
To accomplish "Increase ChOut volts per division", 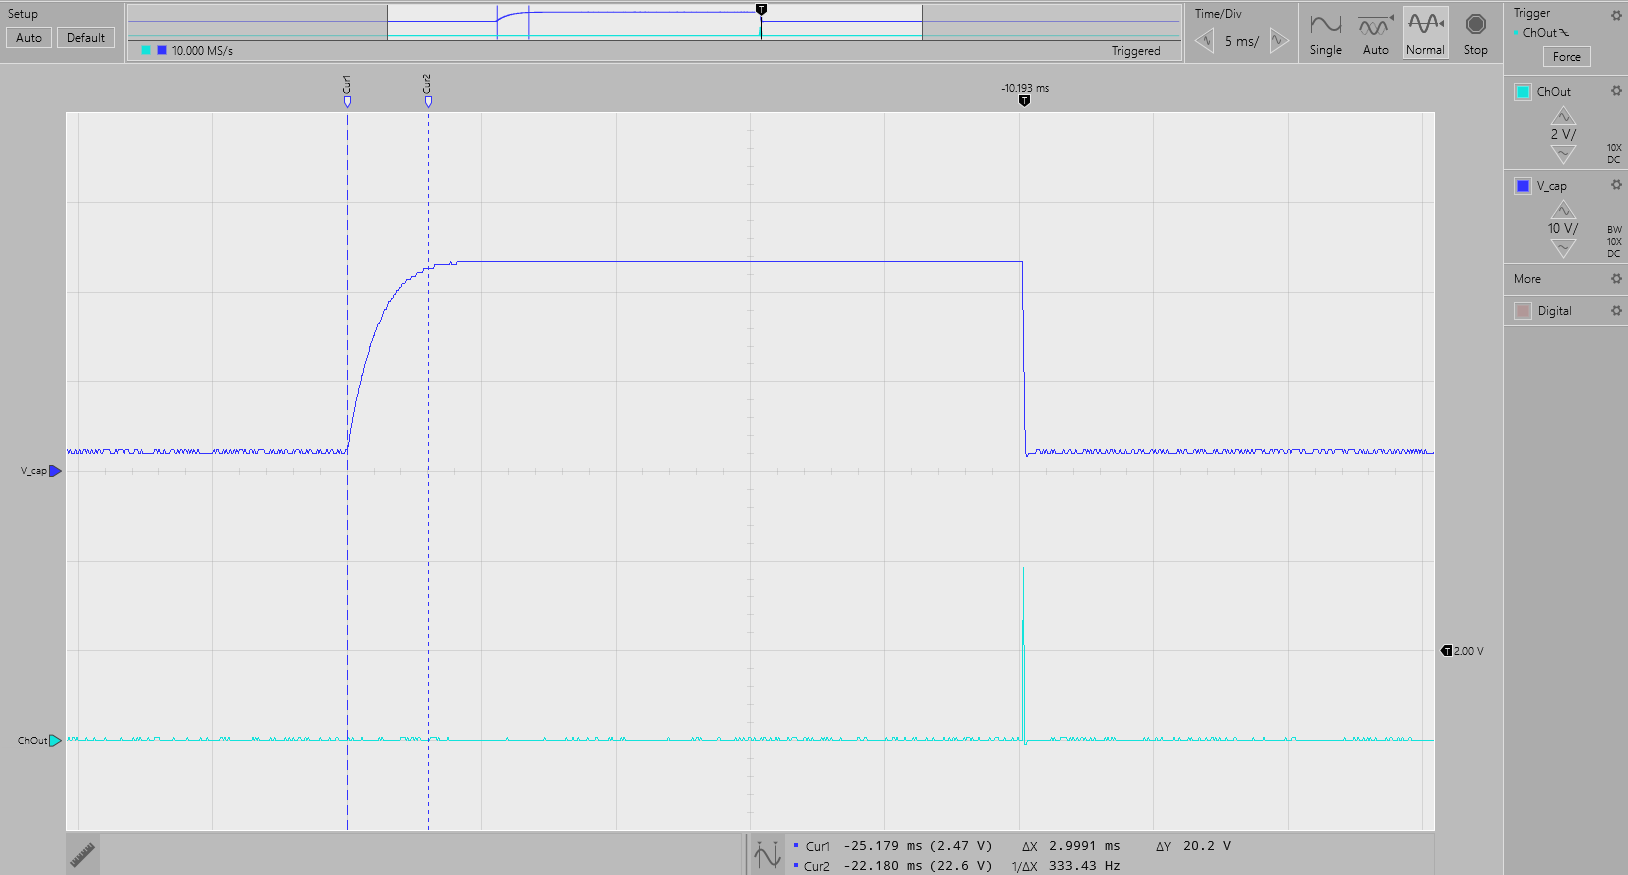I will tap(1563, 116).
